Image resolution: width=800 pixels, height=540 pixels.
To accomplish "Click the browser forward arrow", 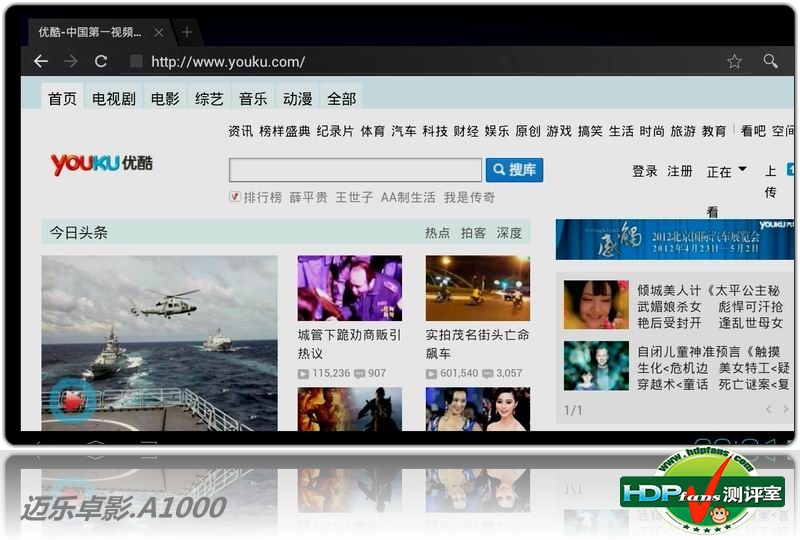I will [x=70, y=62].
